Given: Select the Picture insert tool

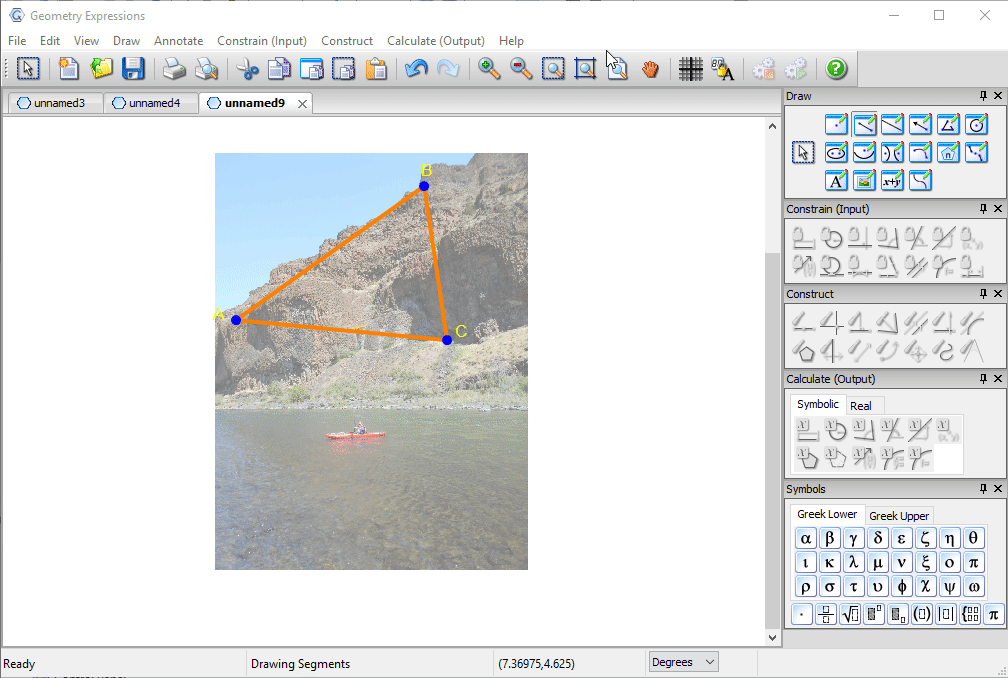Looking at the screenshot, I should 864,181.
